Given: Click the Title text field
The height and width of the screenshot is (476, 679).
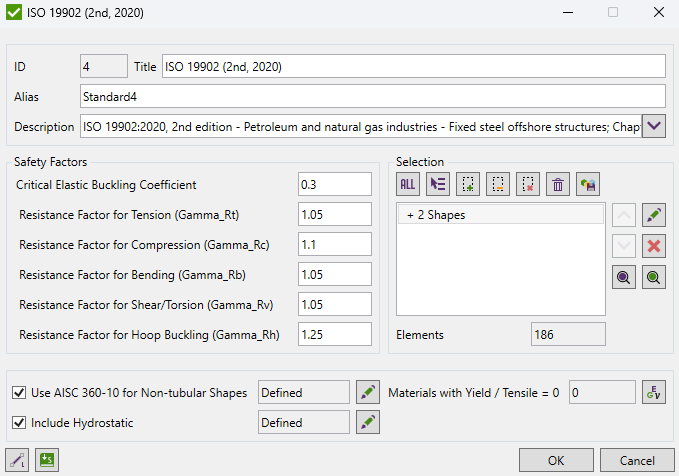Looking at the screenshot, I should 412,66.
